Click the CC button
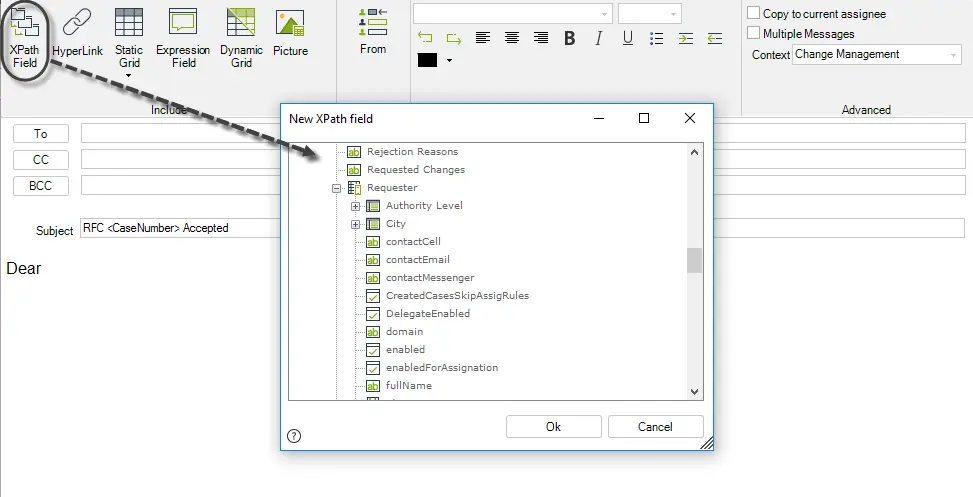The height and width of the screenshot is (497, 973). click(x=40, y=159)
